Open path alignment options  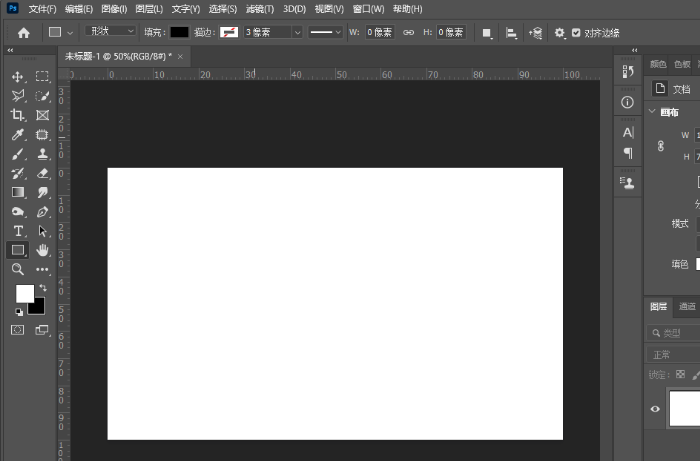[x=511, y=33]
